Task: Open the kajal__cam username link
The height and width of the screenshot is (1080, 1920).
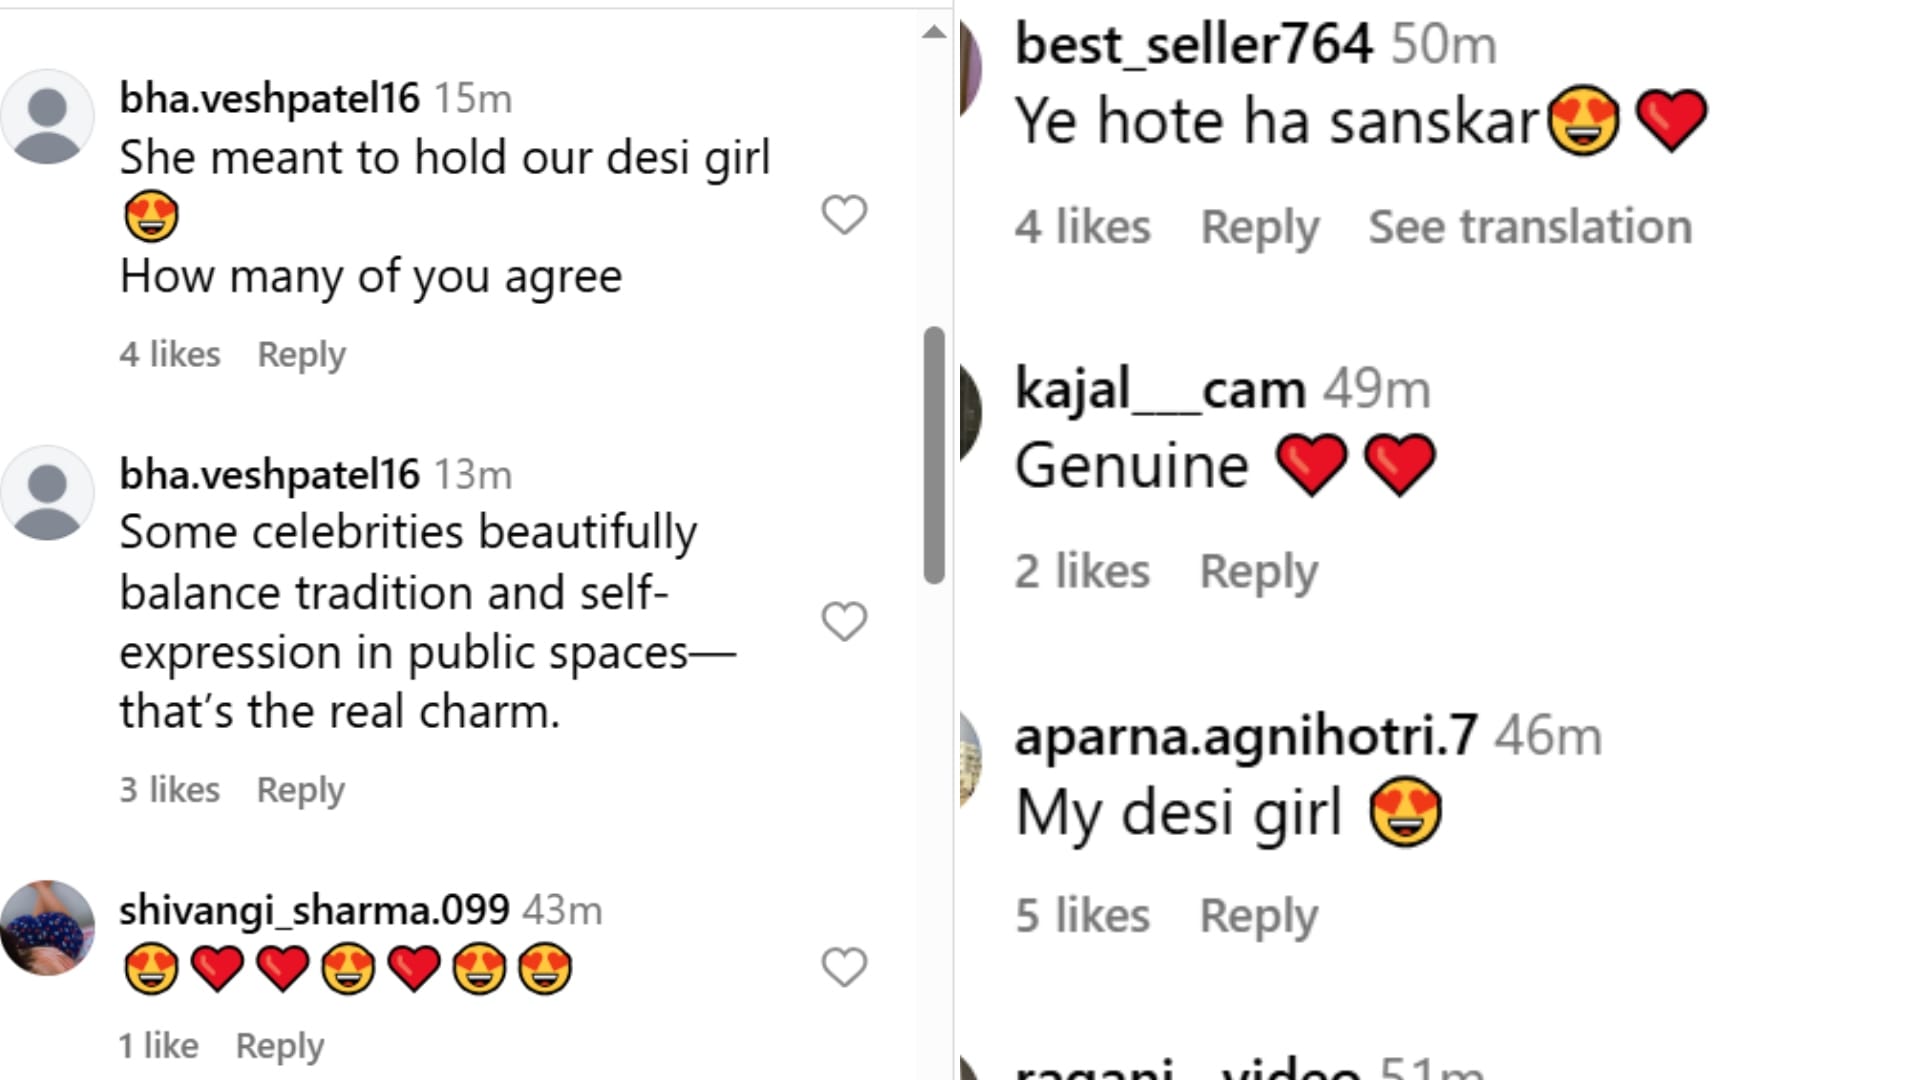Action: pyautogui.click(x=1159, y=389)
